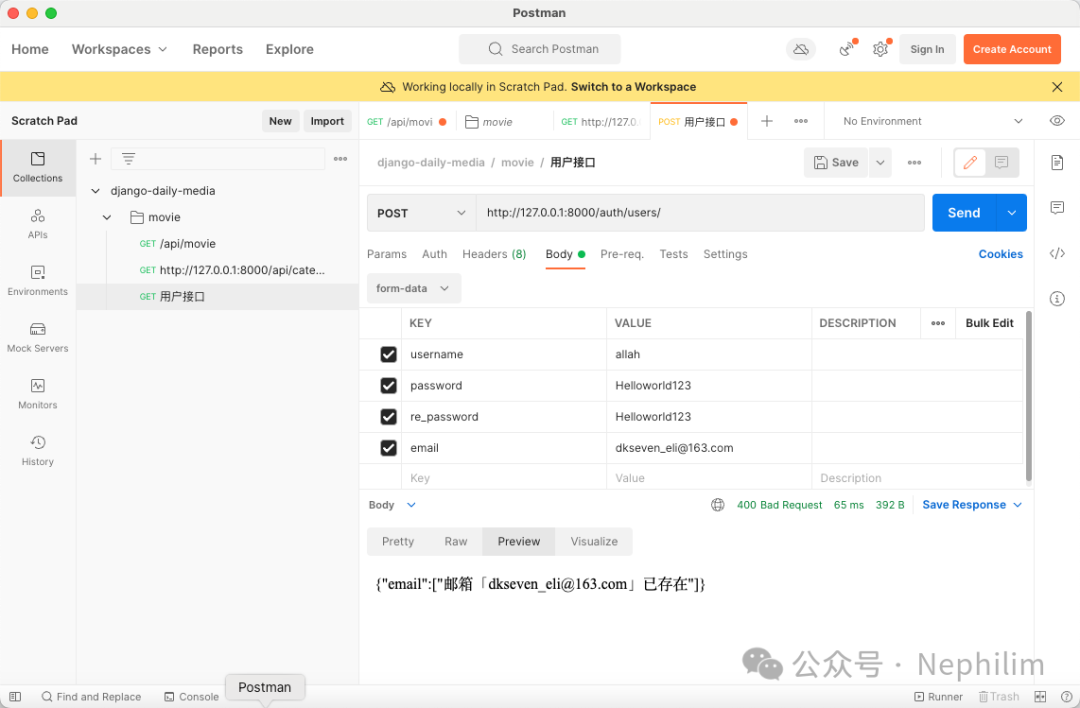This screenshot has width=1080, height=708.
Task: Select the Visualize response view
Action: pyautogui.click(x=594, y=541)
